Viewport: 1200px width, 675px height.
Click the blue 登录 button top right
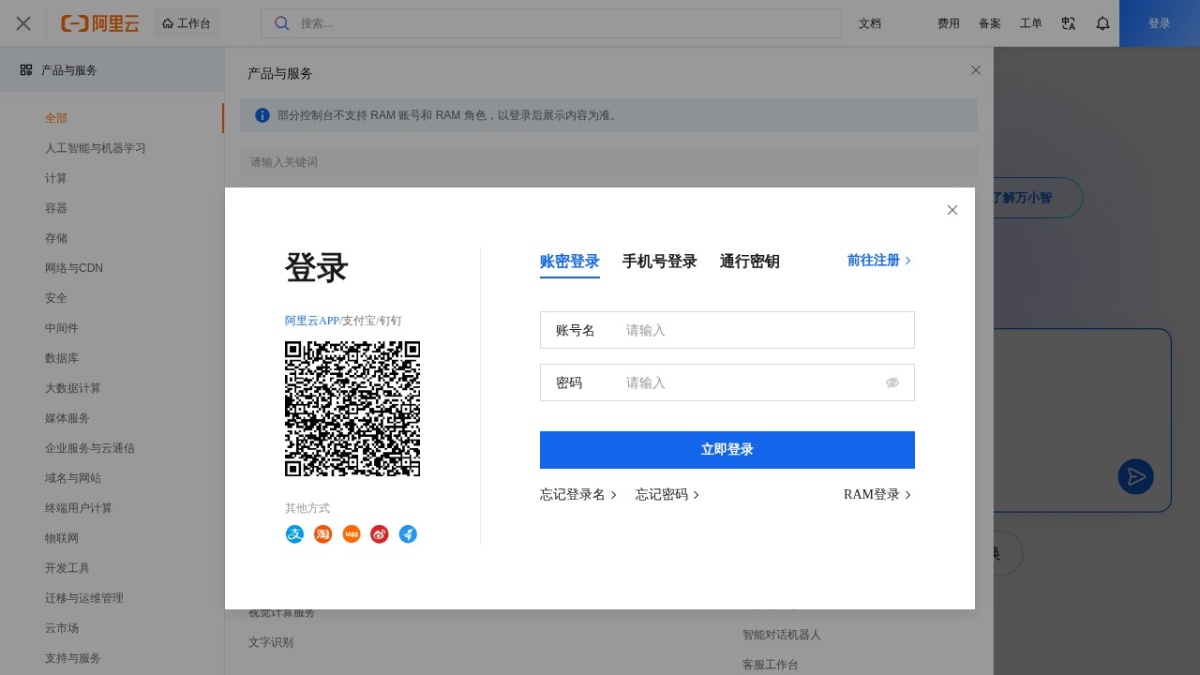tap(1159, 23)
